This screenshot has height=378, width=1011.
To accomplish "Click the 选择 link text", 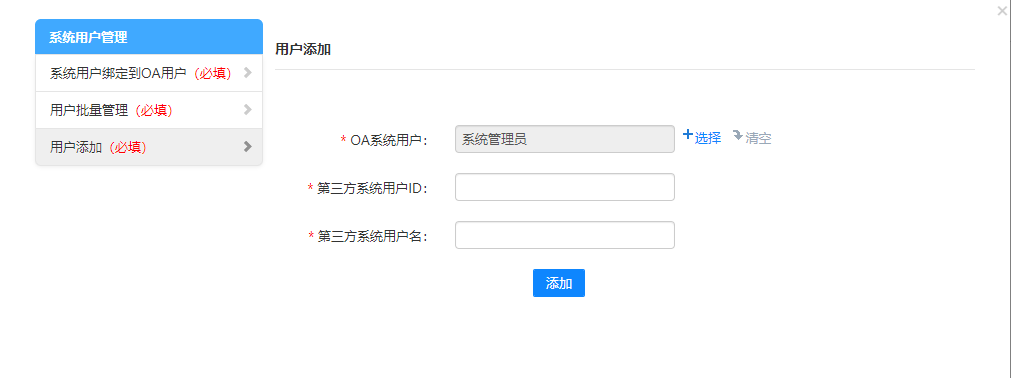I will (708, 138).
